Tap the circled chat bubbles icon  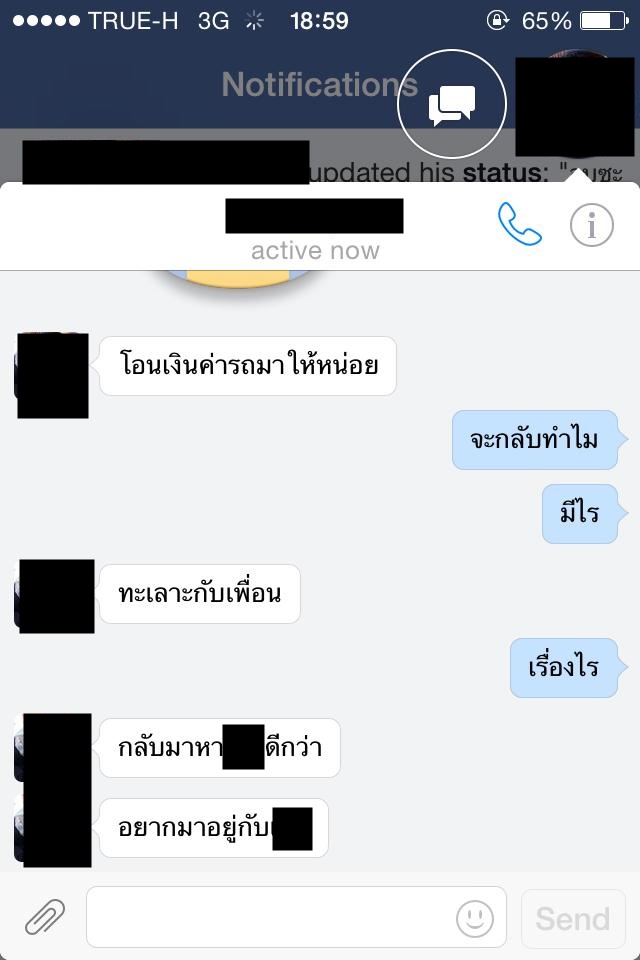[452, 104]
